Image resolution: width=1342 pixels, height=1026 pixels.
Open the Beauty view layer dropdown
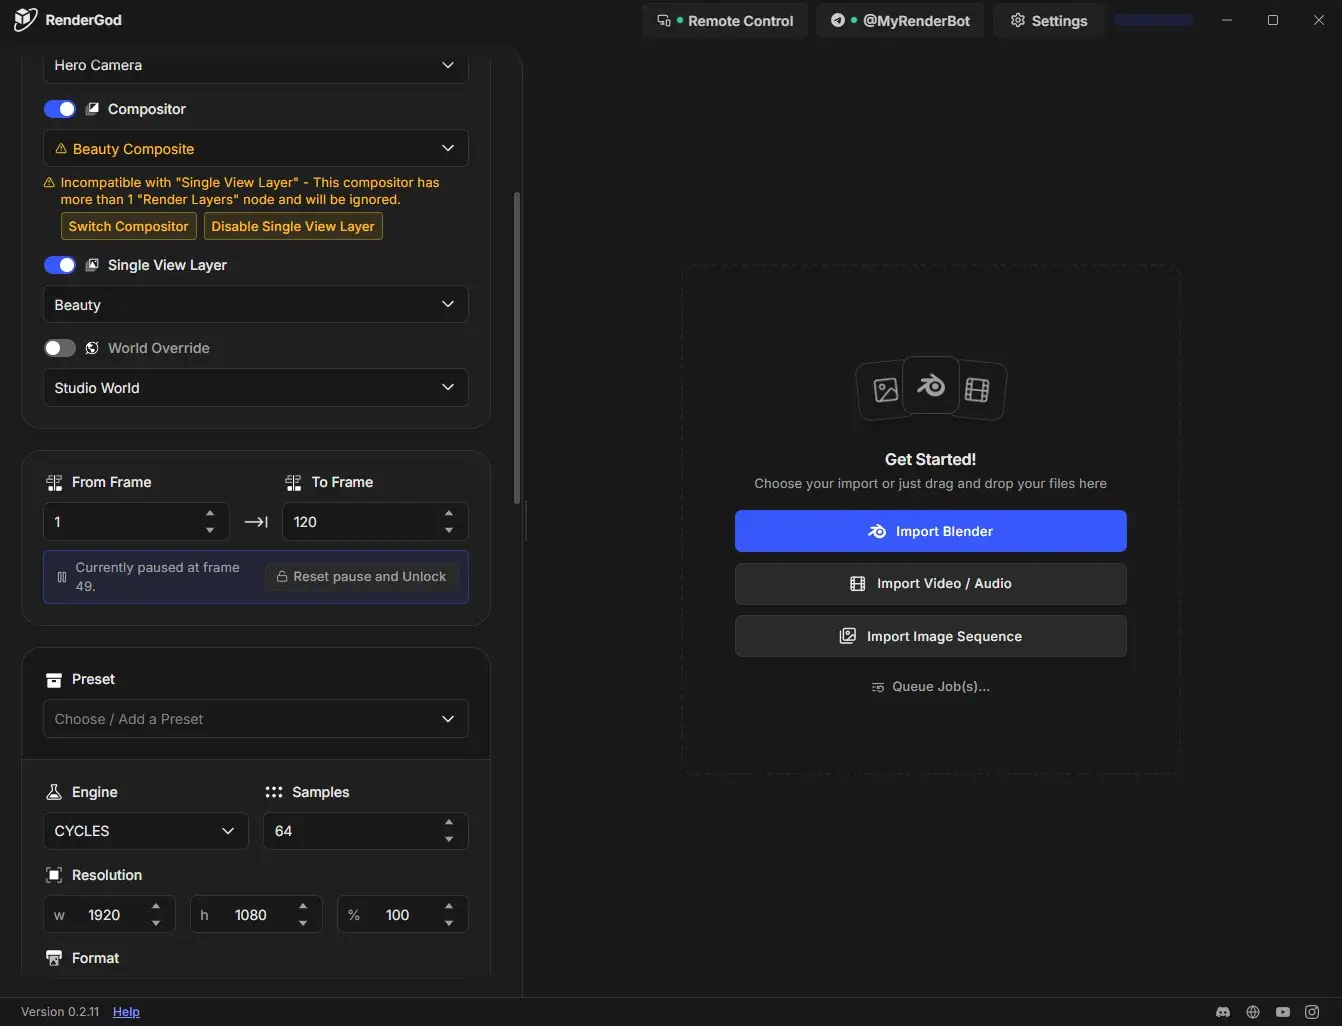point(256,305)
